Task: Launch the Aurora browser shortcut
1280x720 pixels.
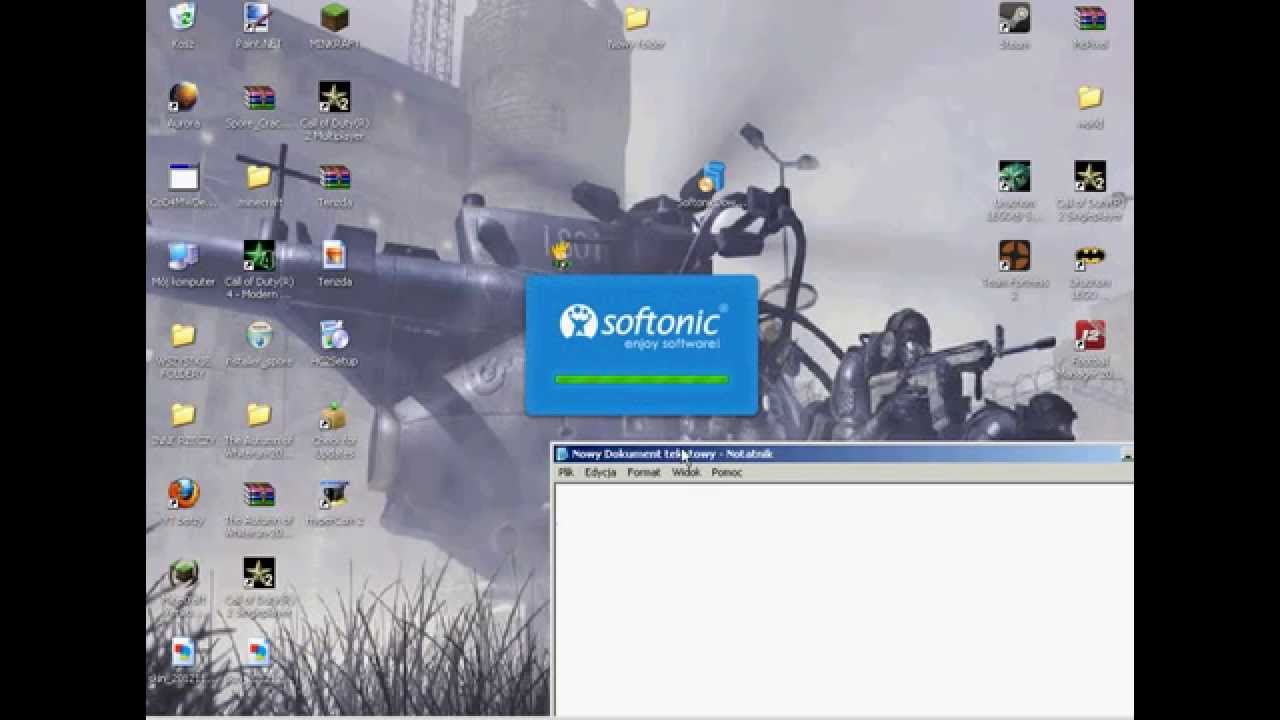Action: pos(183,97)
